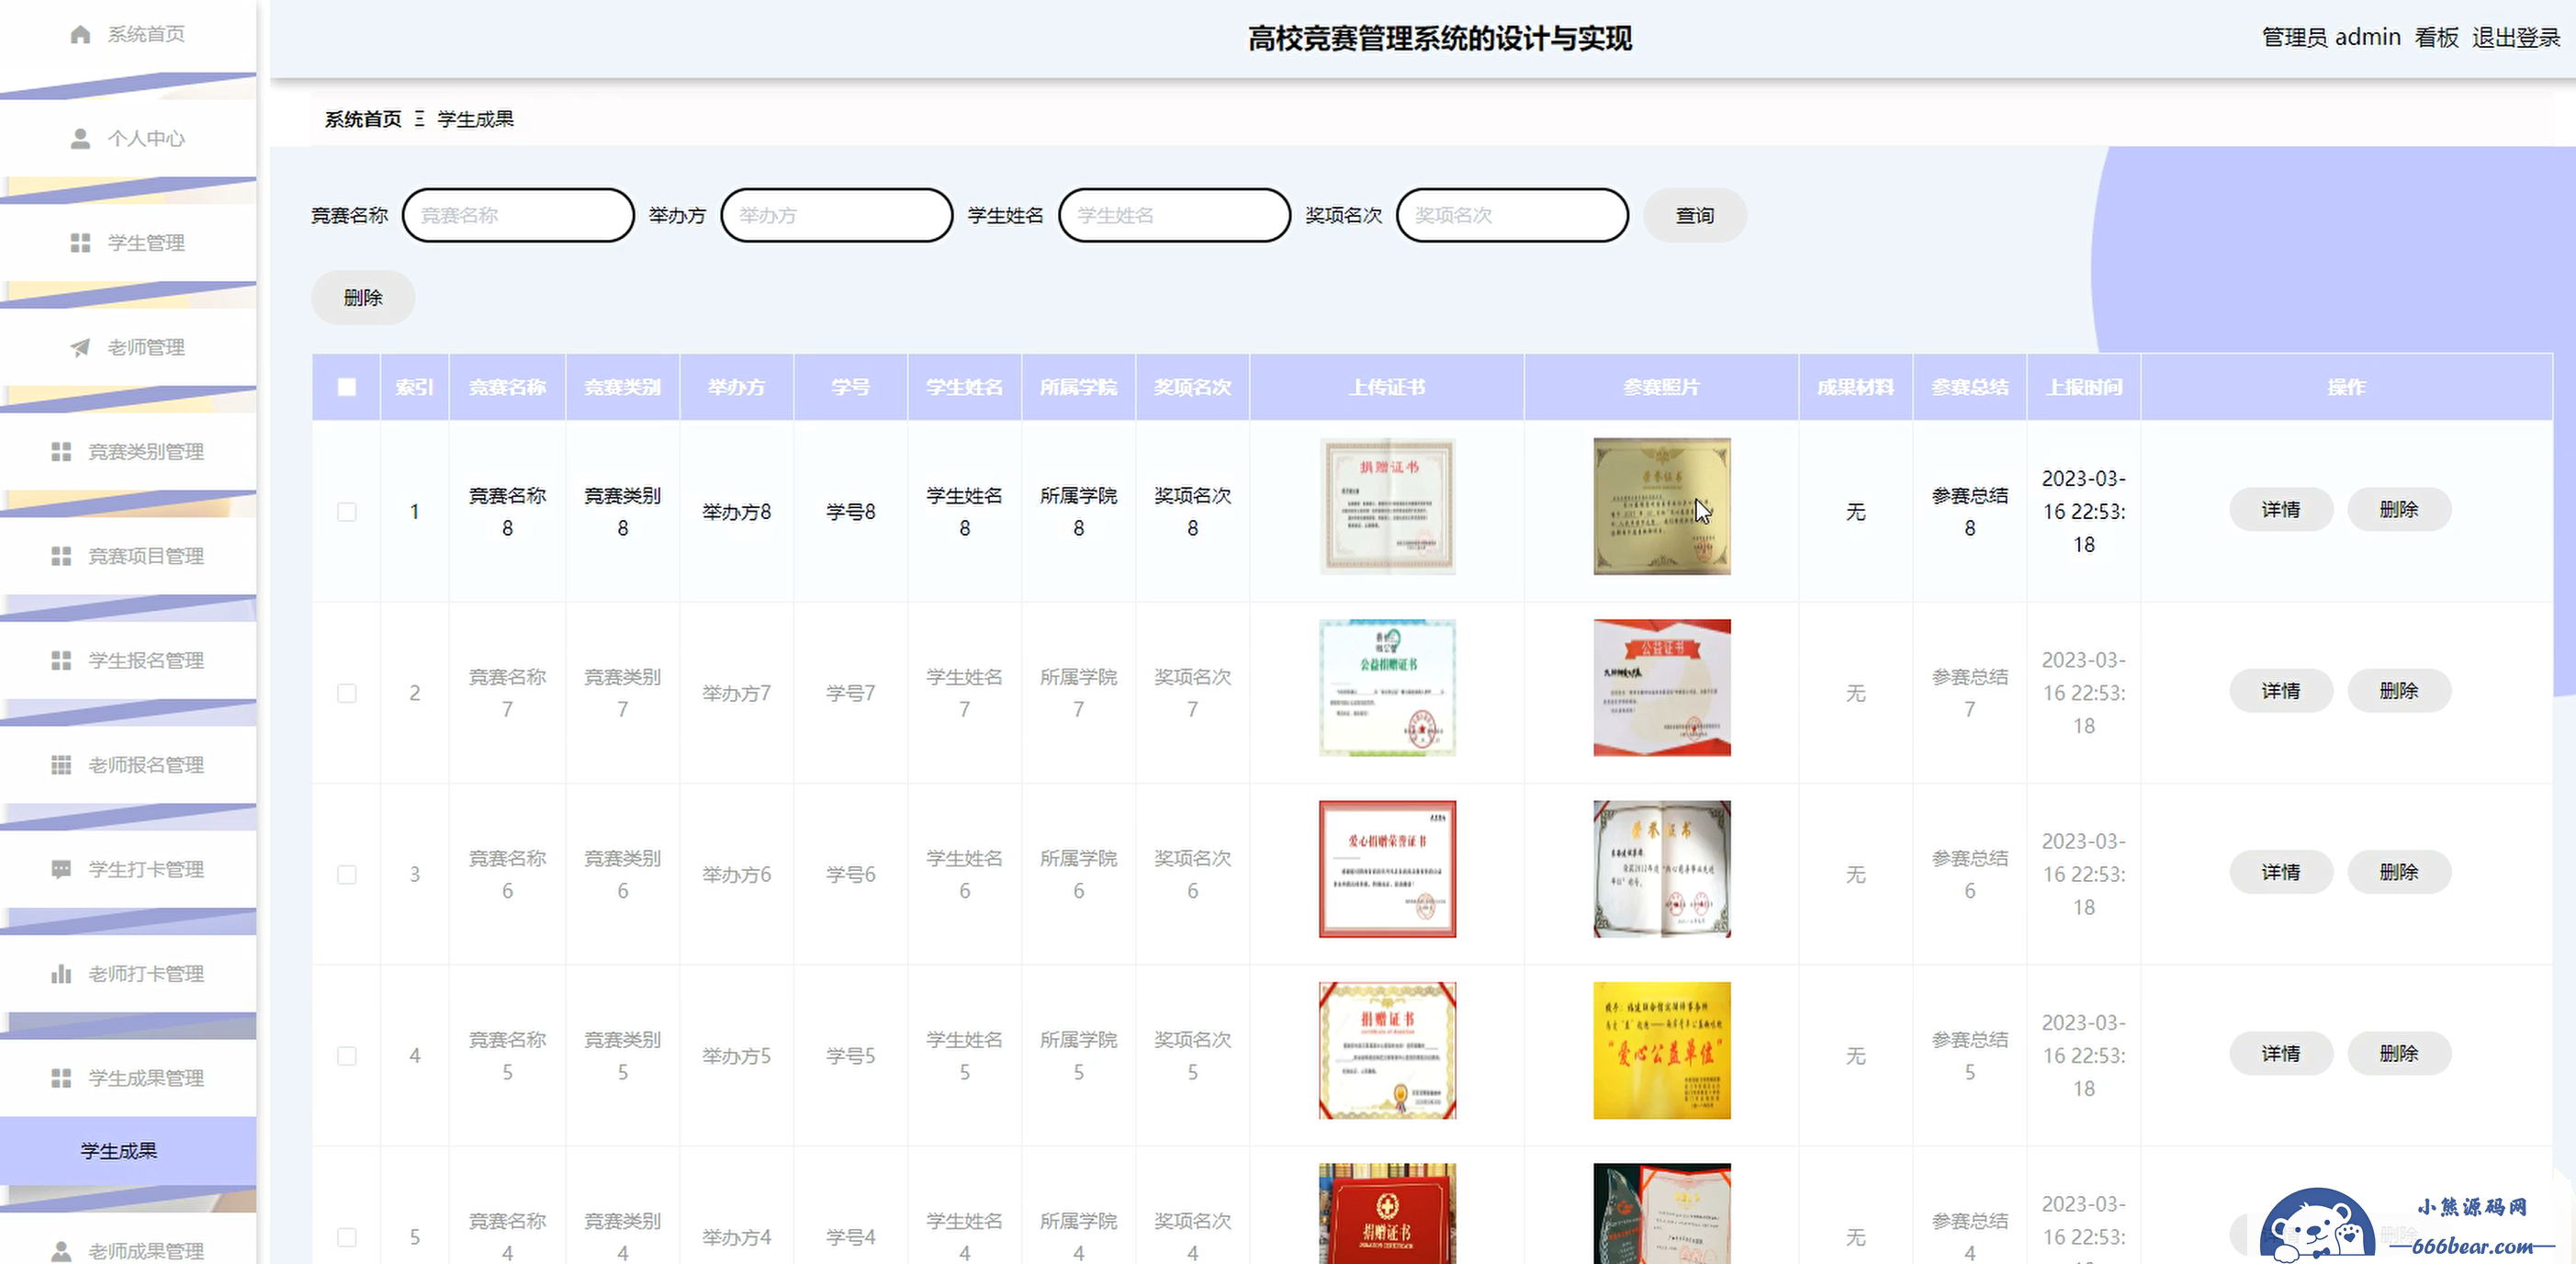Expand 竞赛项目管理 menu
Viewport: 2576px width, 1264px height.
point(128,556)
